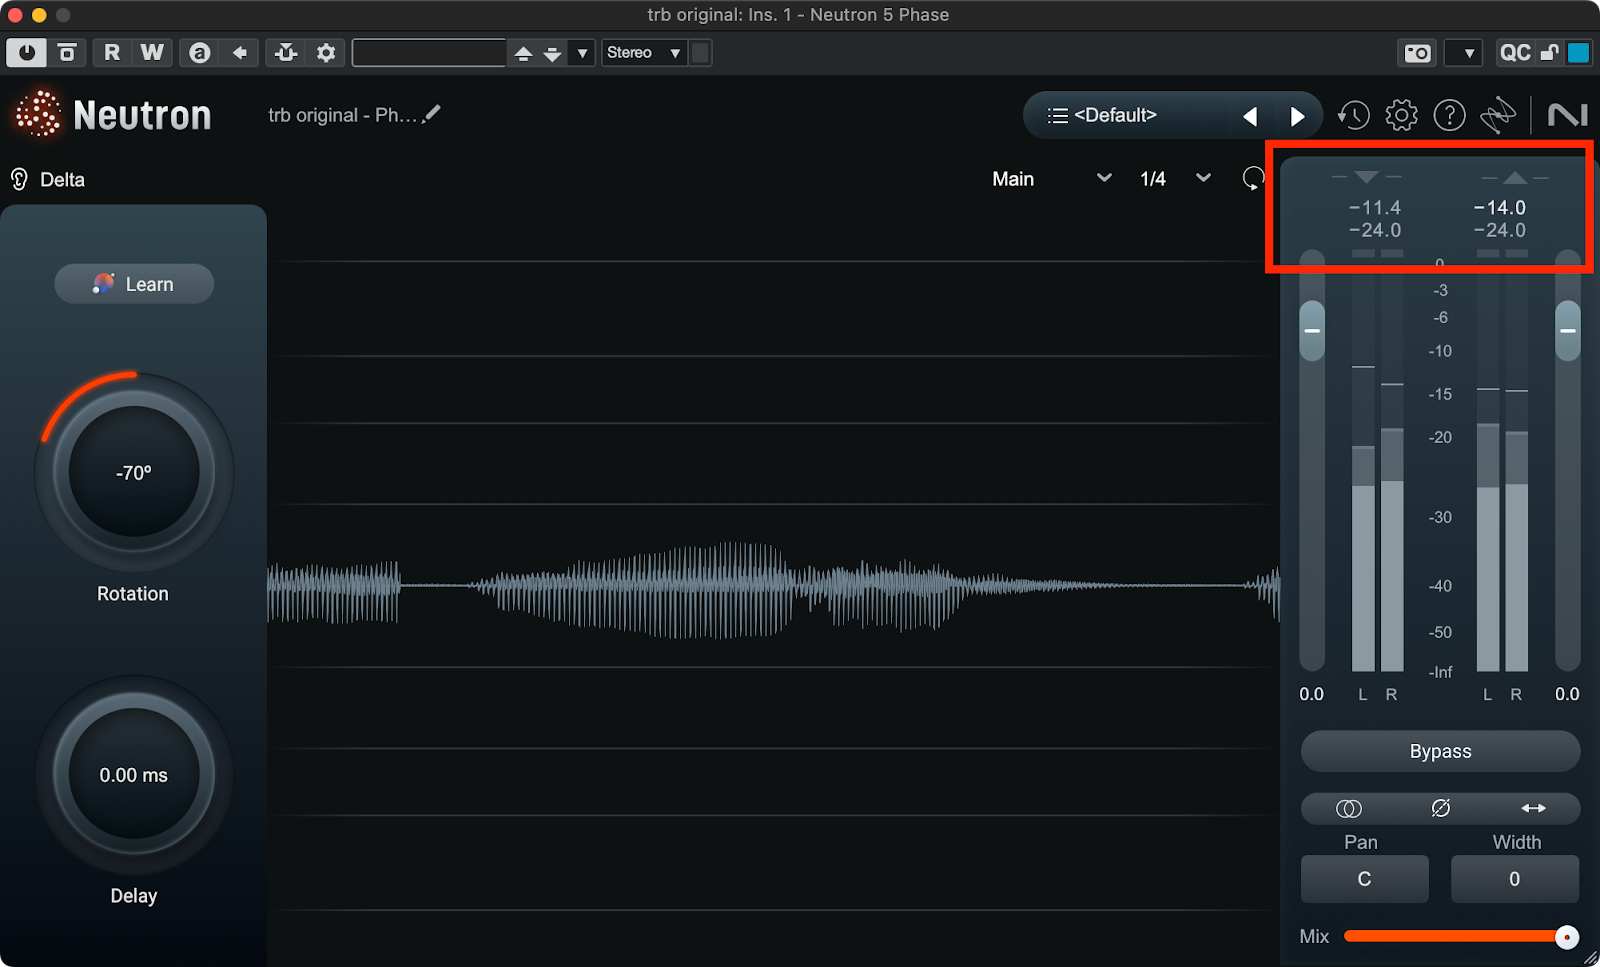Open the help question mark icon
This screenshot has width=1600, height=967.
tap(1449, 116)
